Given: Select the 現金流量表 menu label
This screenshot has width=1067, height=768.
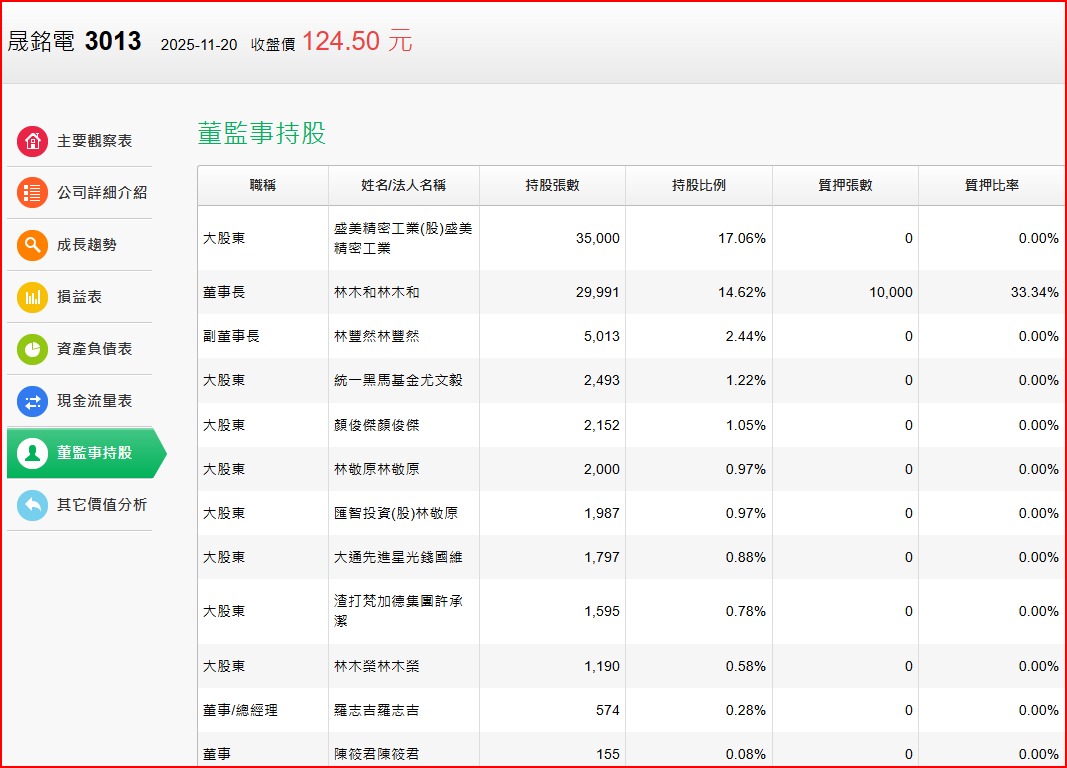Looking at the screenshot, I should point(94,401).
